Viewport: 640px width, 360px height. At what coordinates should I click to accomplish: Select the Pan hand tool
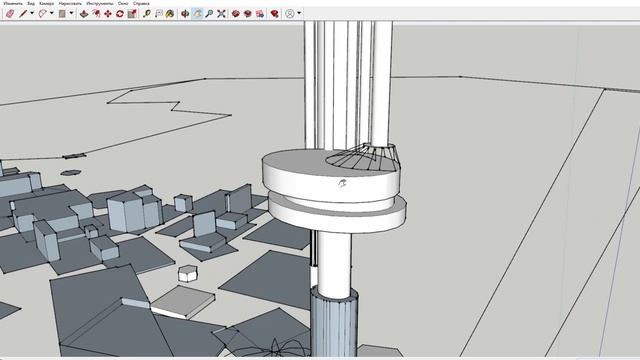[x=197, y=14]
